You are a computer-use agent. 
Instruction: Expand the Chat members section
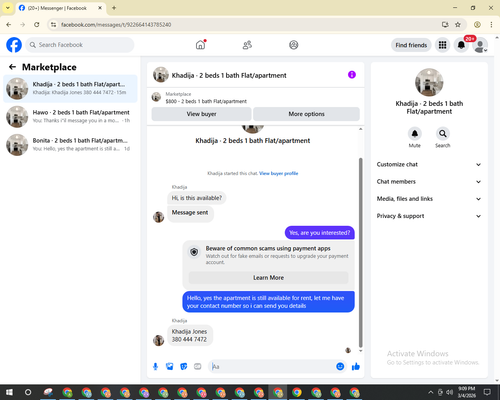(x=429, y=182)
